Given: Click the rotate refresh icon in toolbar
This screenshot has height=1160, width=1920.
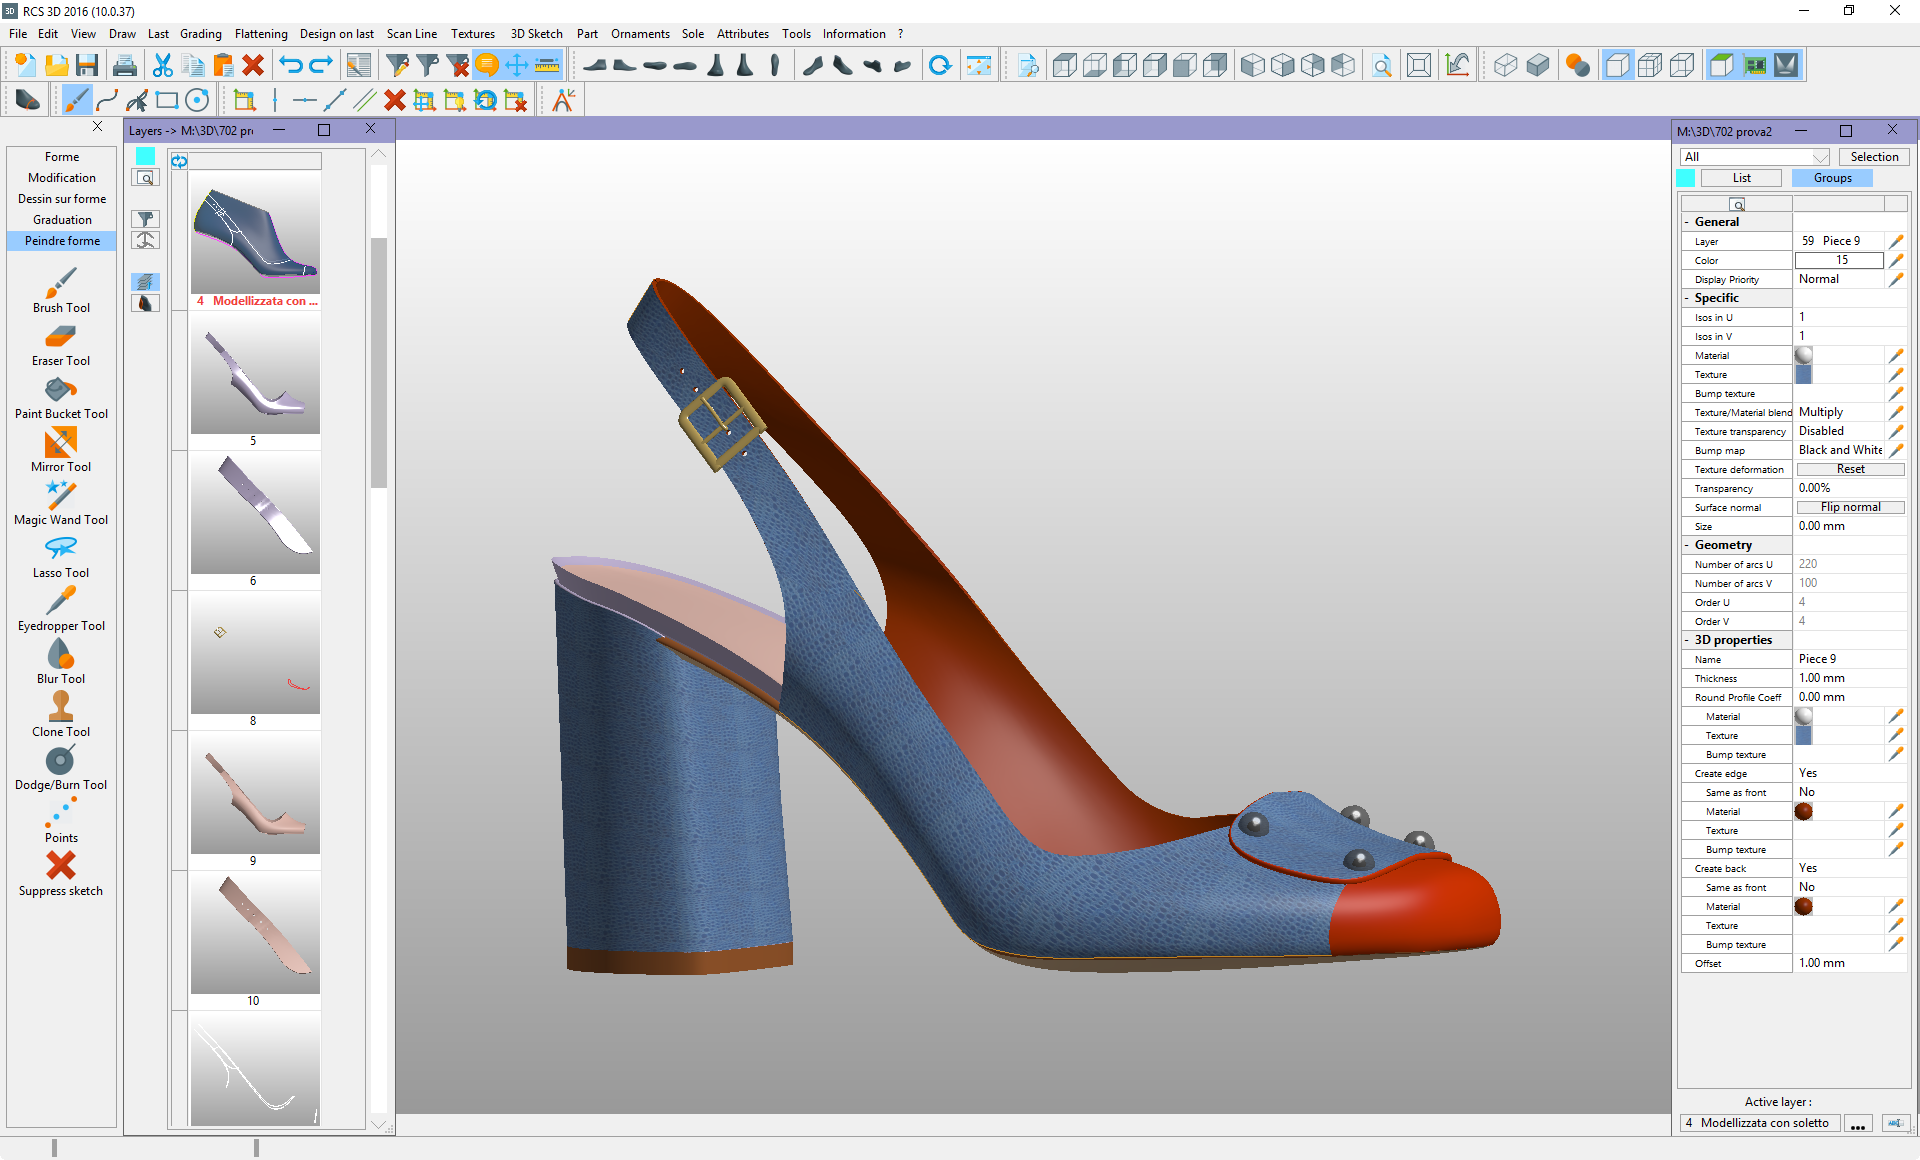Looking at the screenshot, I should point(940,66).
